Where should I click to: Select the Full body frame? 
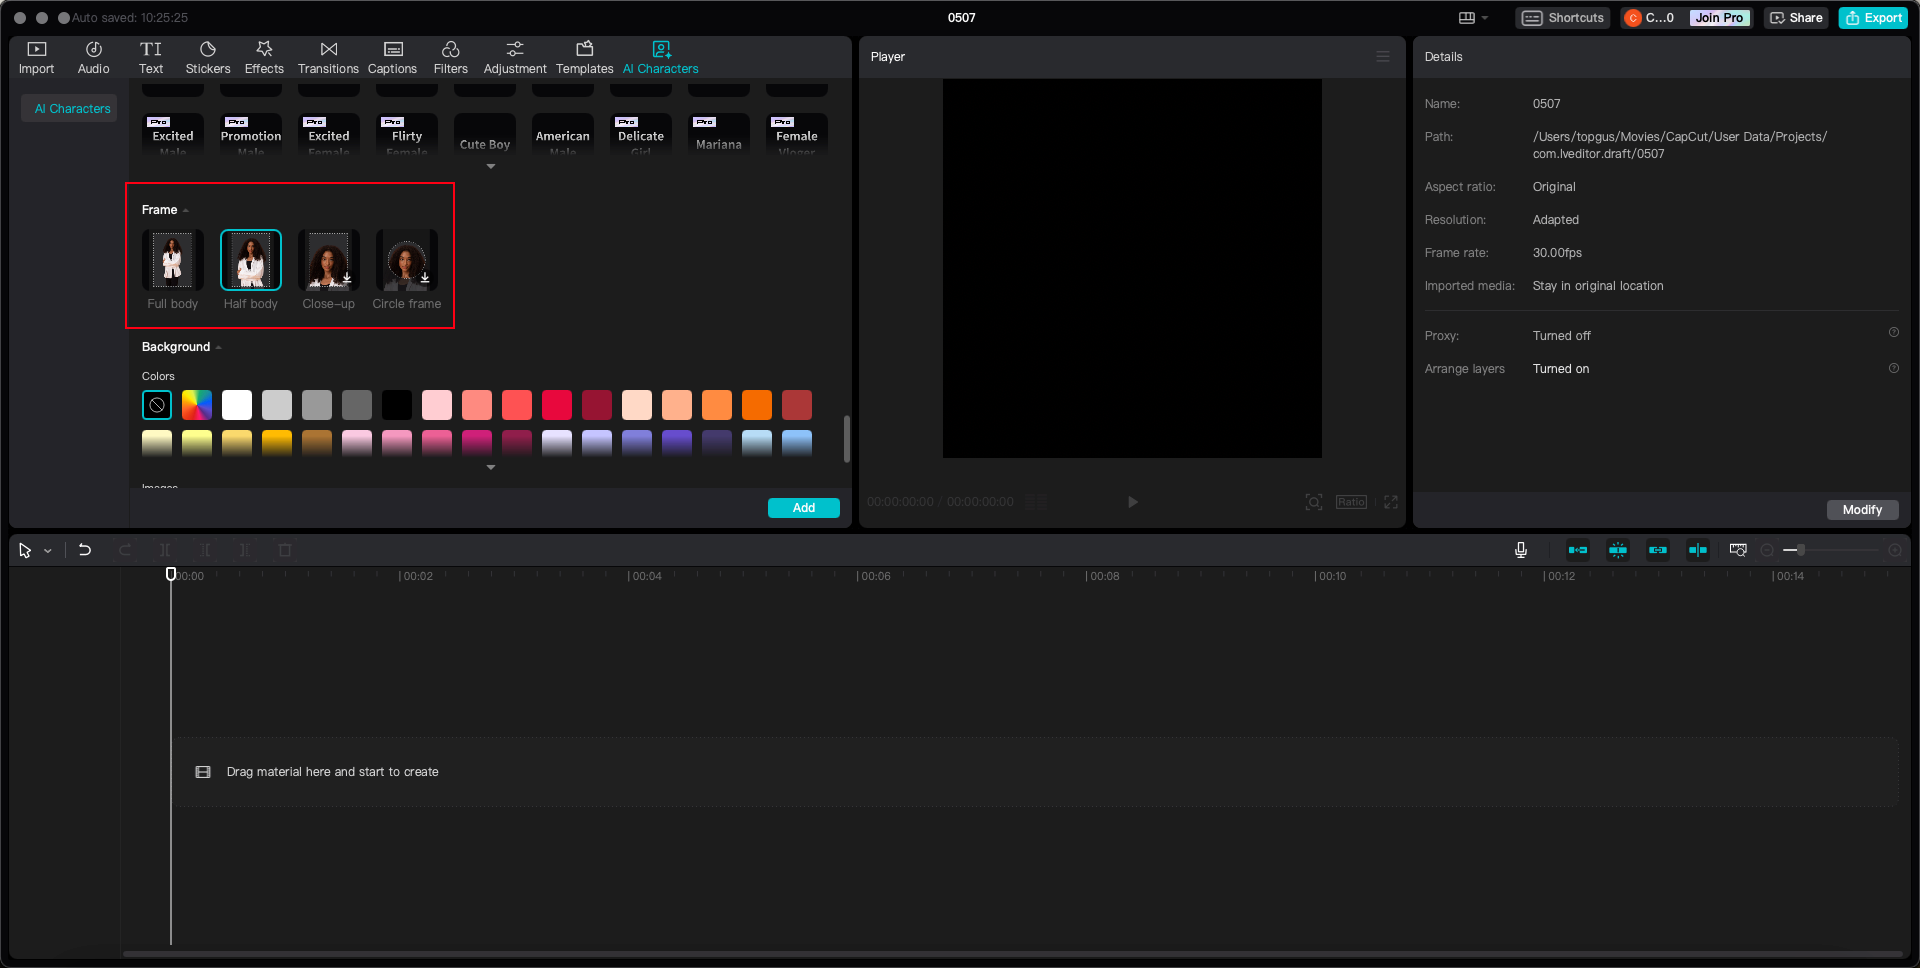[173, 260]
